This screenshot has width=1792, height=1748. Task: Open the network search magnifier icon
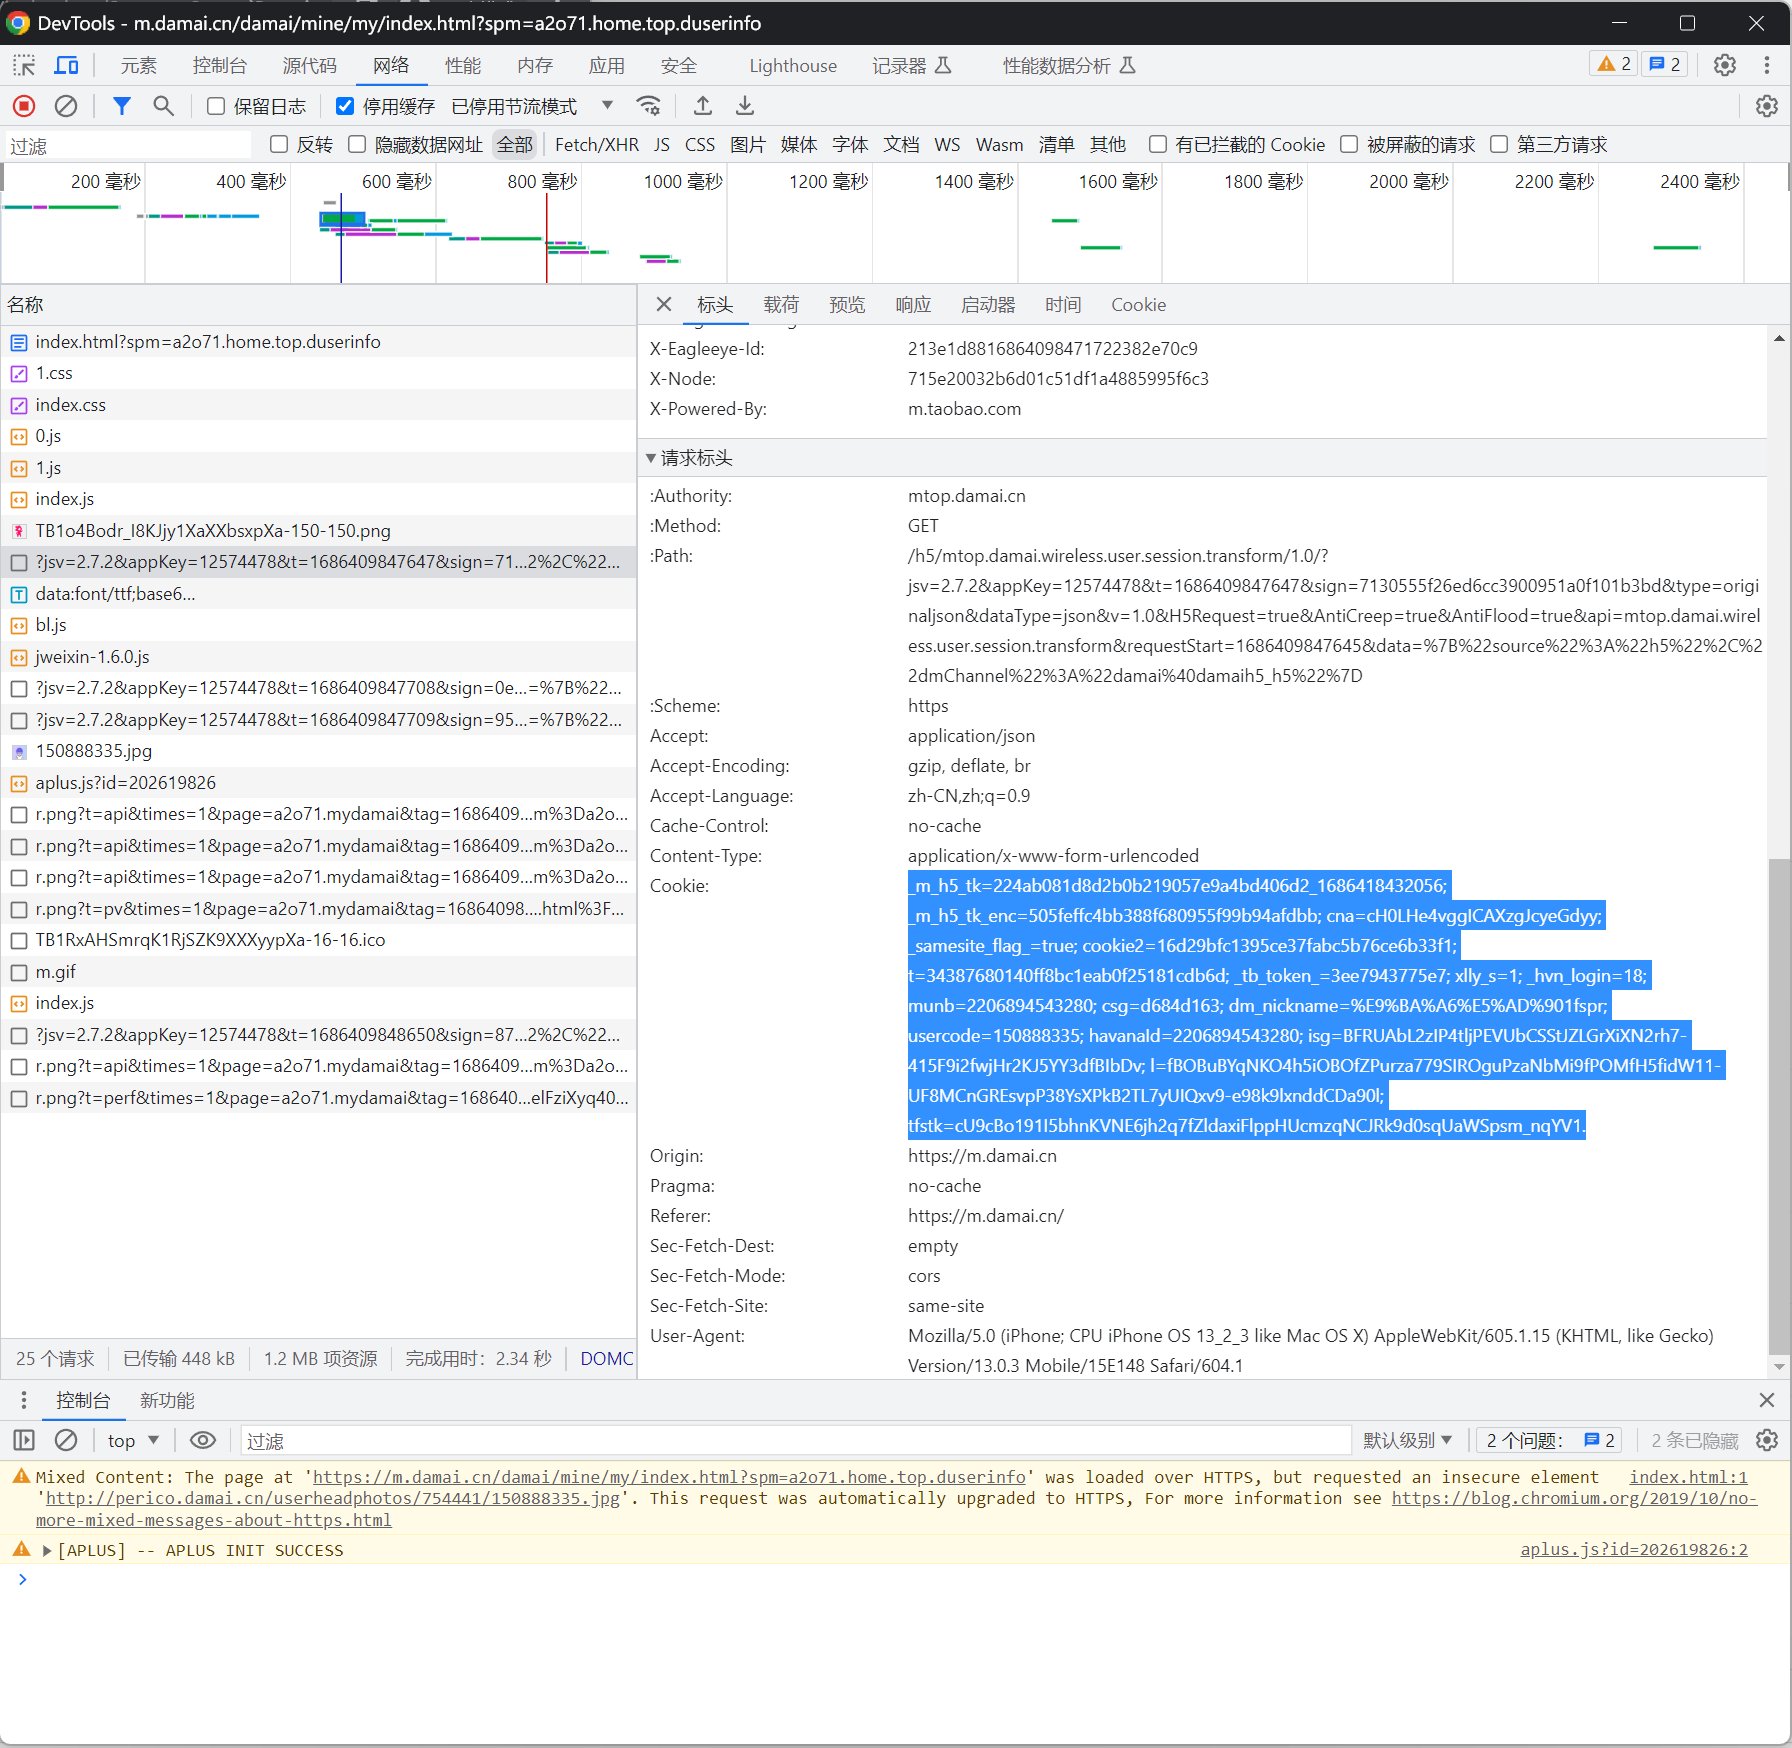pos(163,106)
